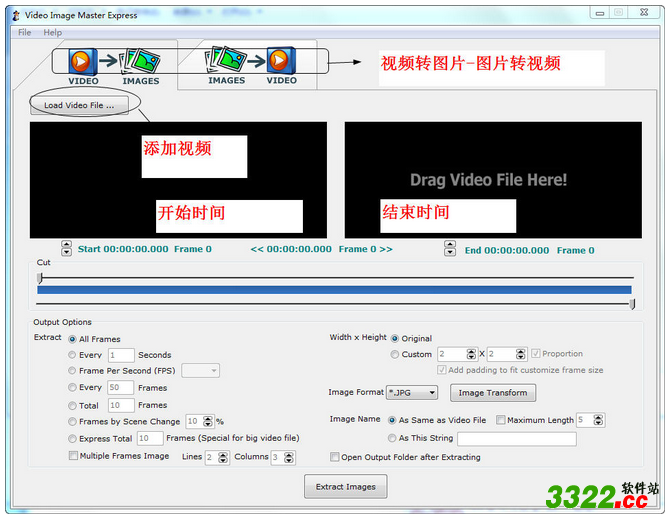Image resolution: width=666 pixels, height=516 pixels.
Task: Open the Image Format *.JPG dropdown
Action: pyautogui.click(x=412, y=393)
